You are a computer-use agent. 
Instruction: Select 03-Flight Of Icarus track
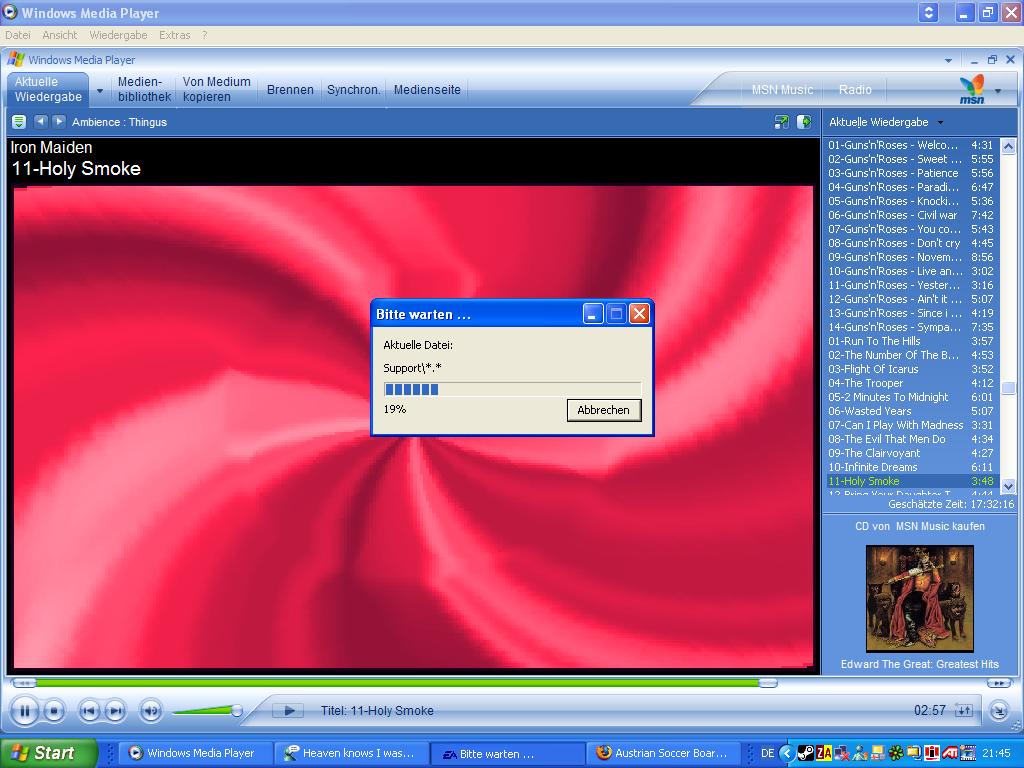coord(911,369)
